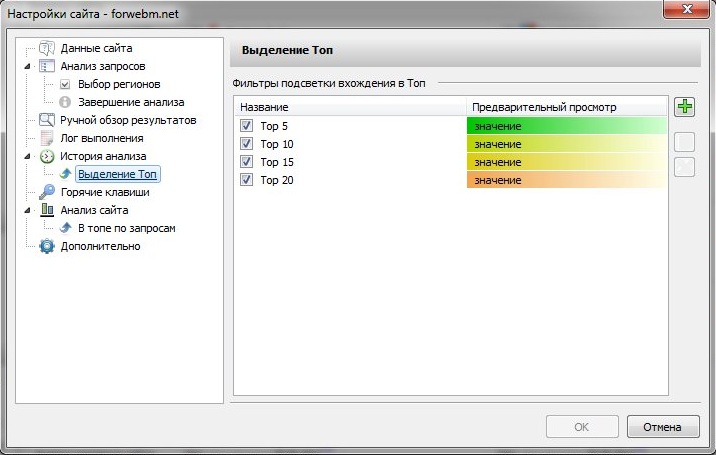Click the clock icon of История анализа

click(47, 156)
